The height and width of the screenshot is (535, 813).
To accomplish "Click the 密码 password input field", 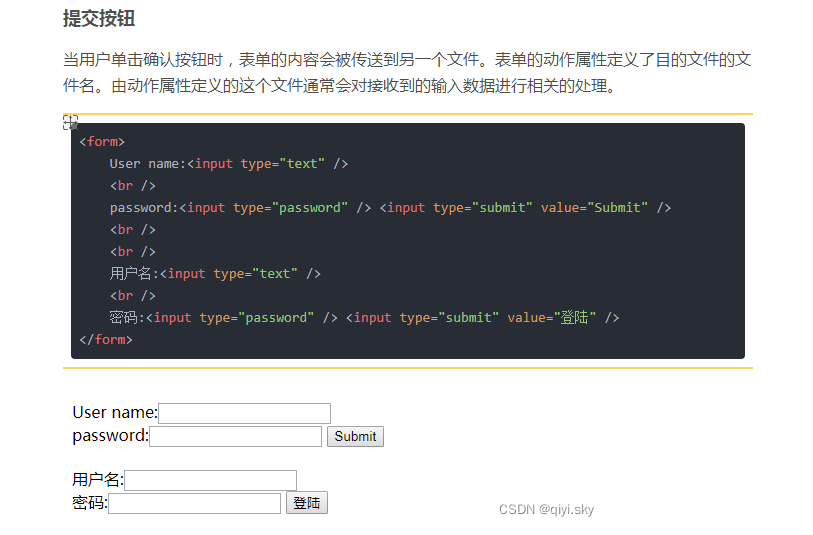I will (x=194, y=503).
